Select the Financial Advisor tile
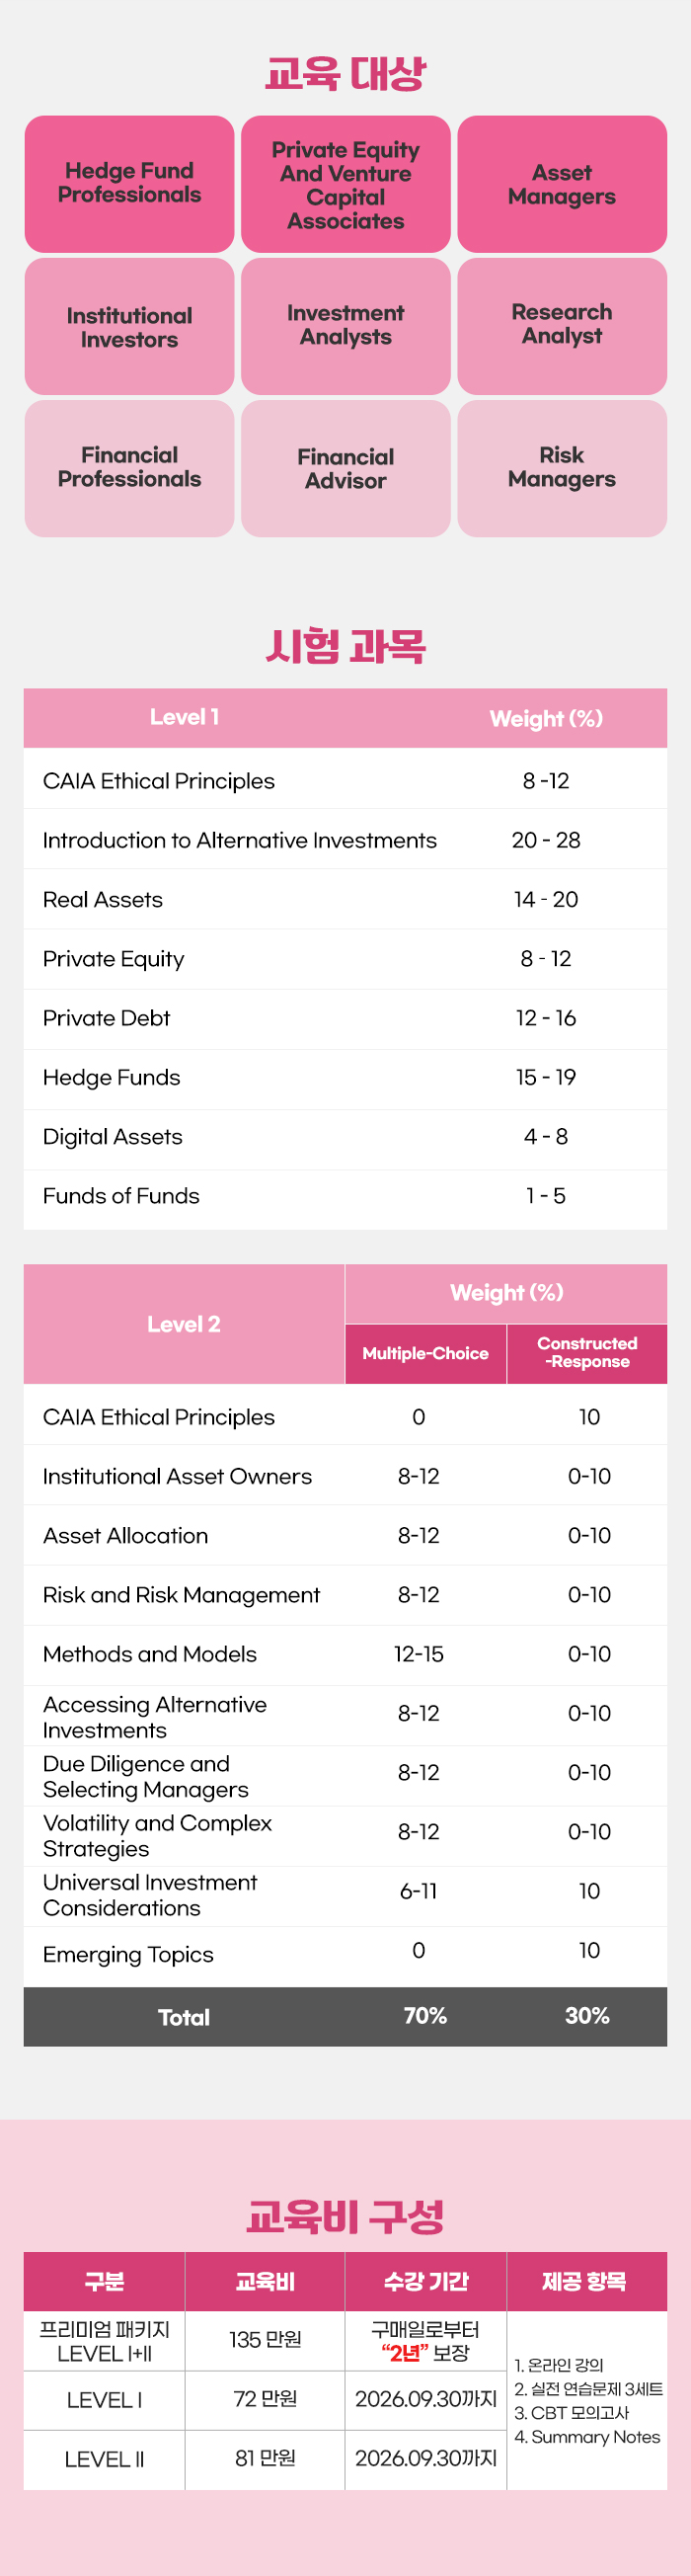The image size is (691, 2576). (x=345, y=469)
